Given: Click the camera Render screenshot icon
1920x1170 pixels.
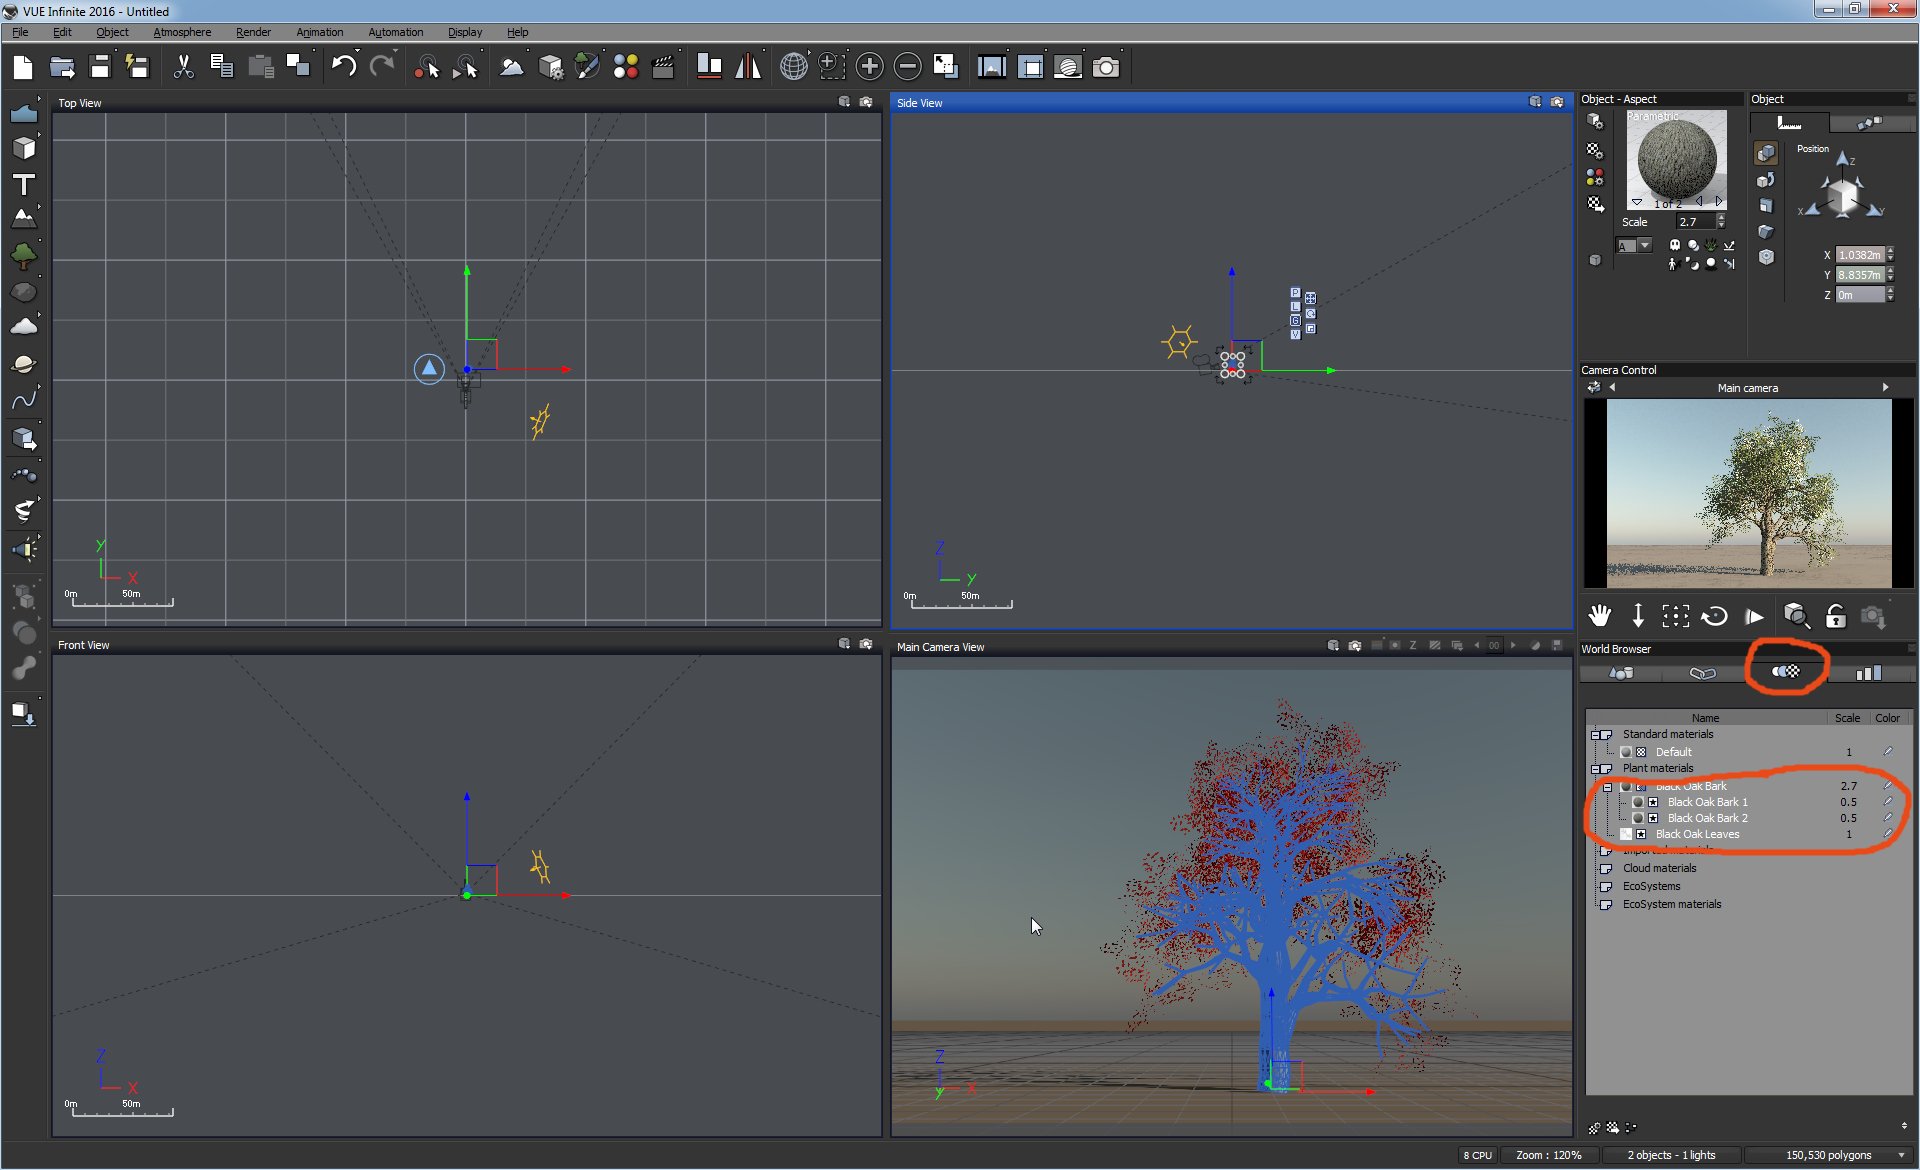Looking at the screenshot, I should (1106, 67).
